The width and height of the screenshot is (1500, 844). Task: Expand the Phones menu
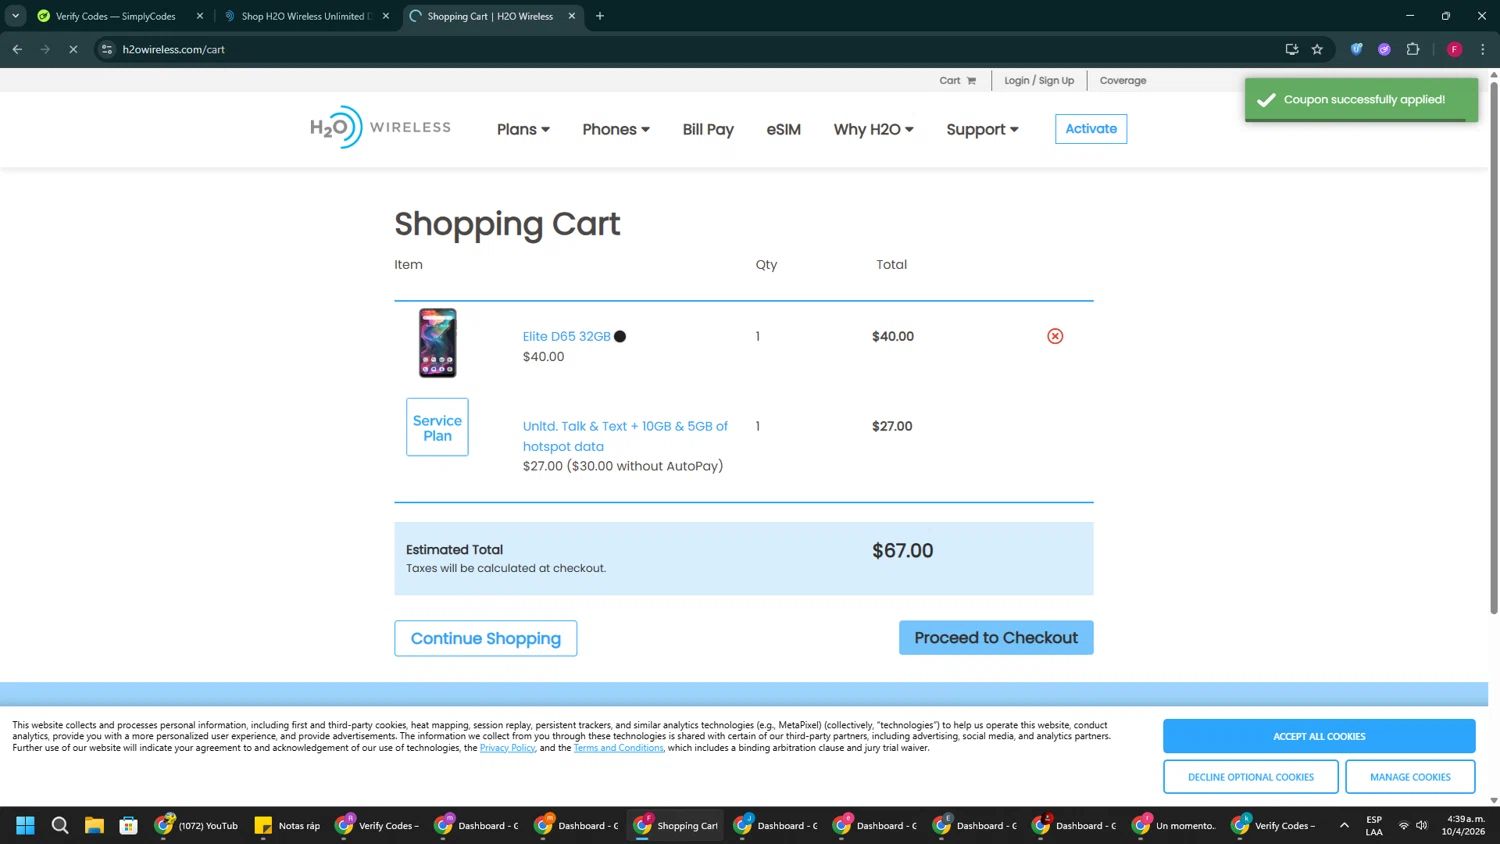616,129
